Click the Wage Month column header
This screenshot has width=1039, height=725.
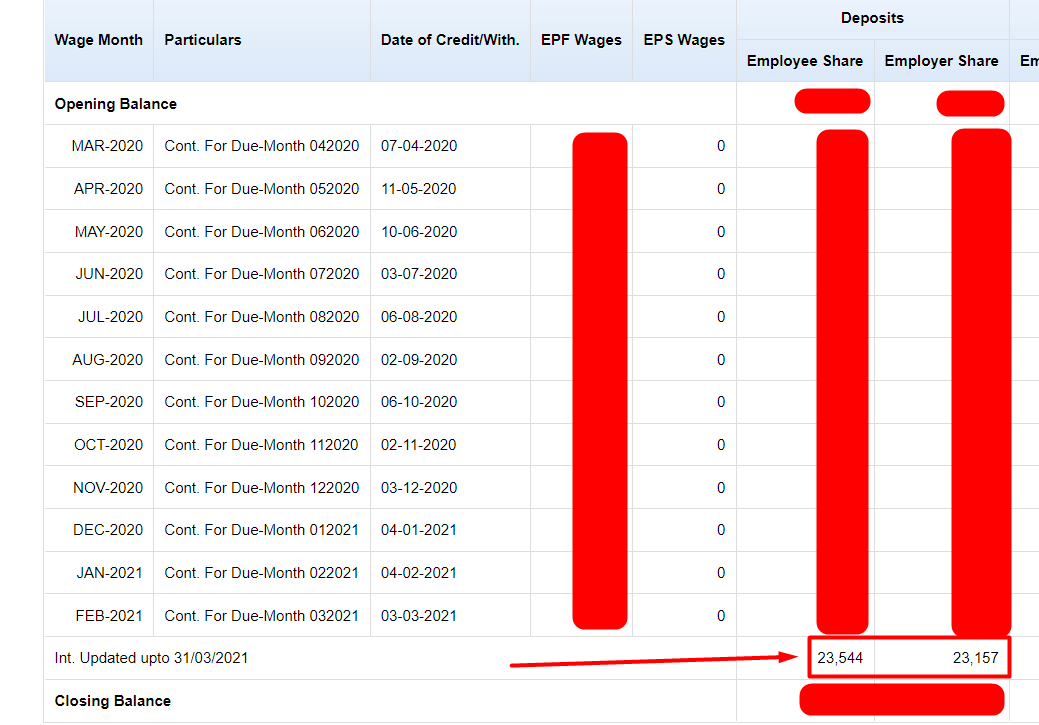pos(98,40)
